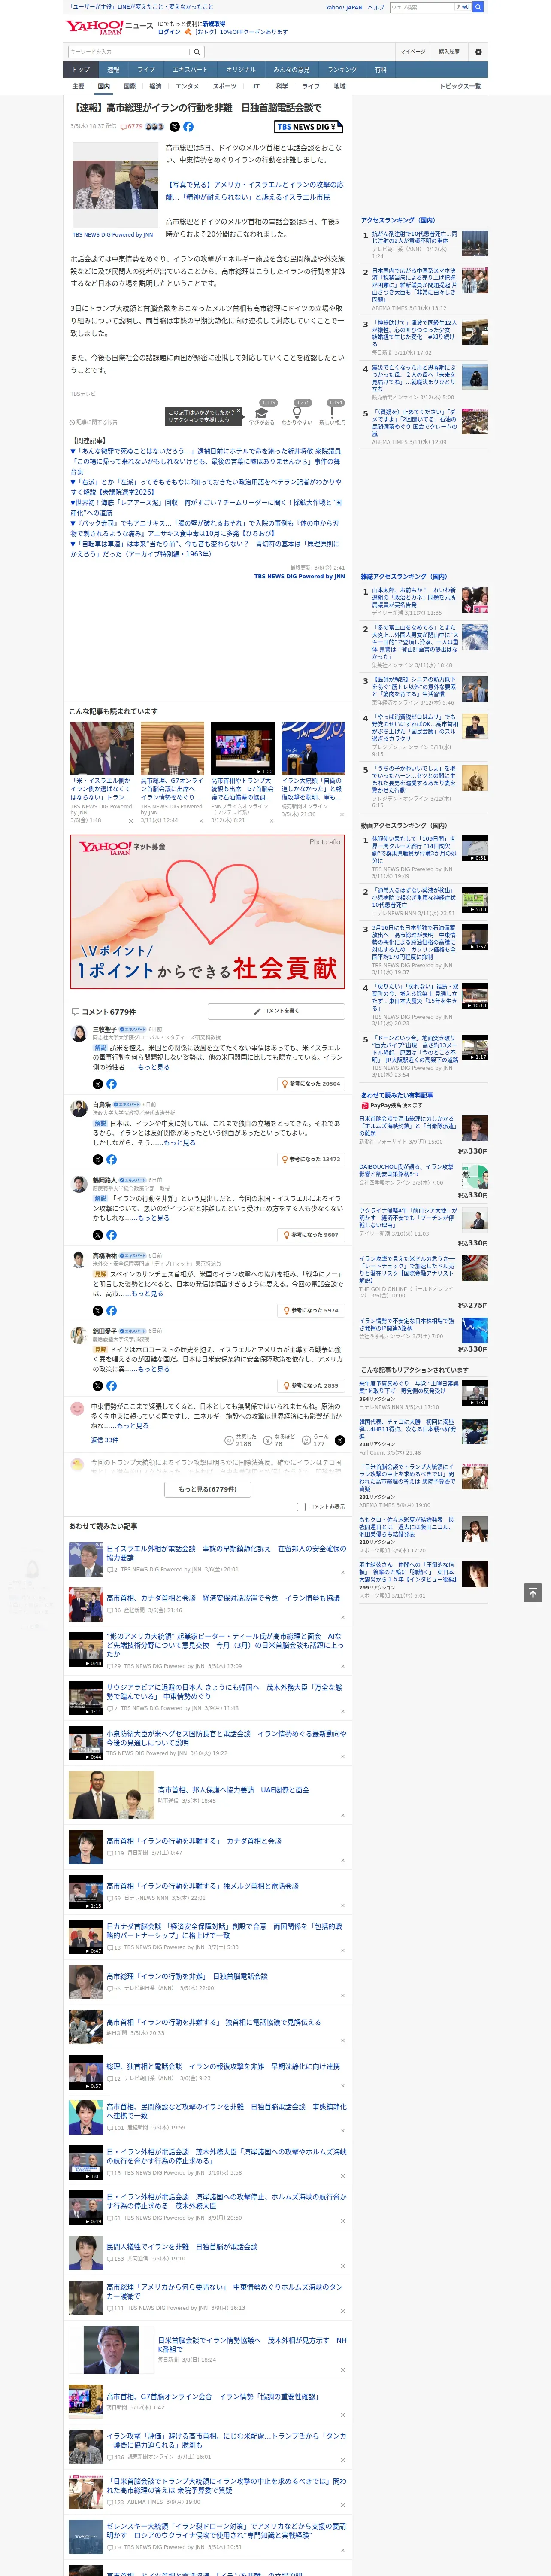Open the 速報 navigation tab

pyautogui.click(x=113, y=70)
